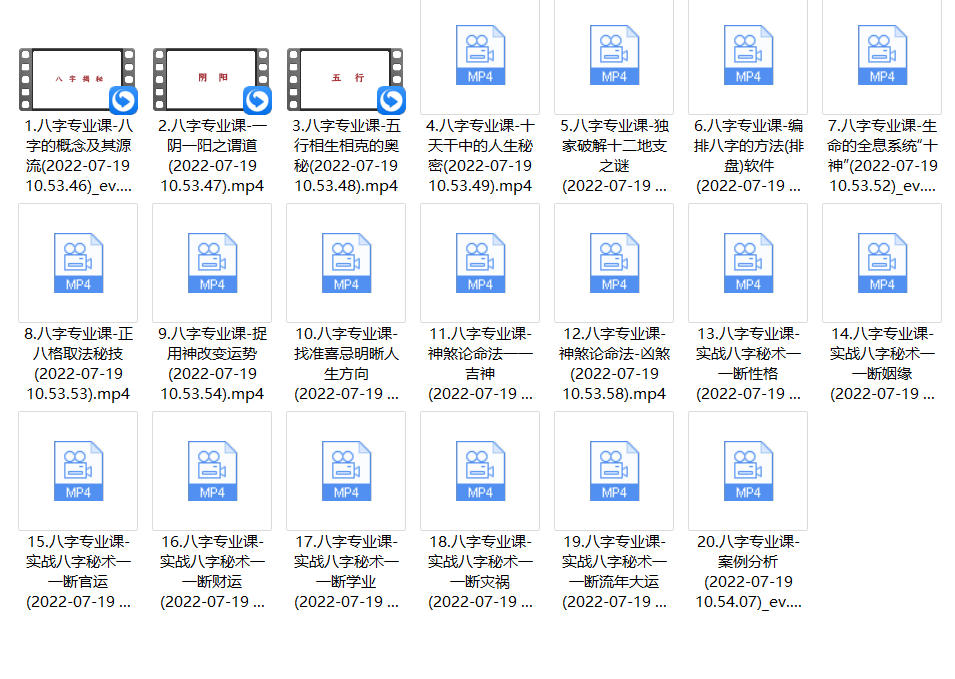The height and width of the screenshot is (679, 955).
Task: Click file name 4.八字专业课-十天干中的人生秘密
Action: [x=480, y=156]
